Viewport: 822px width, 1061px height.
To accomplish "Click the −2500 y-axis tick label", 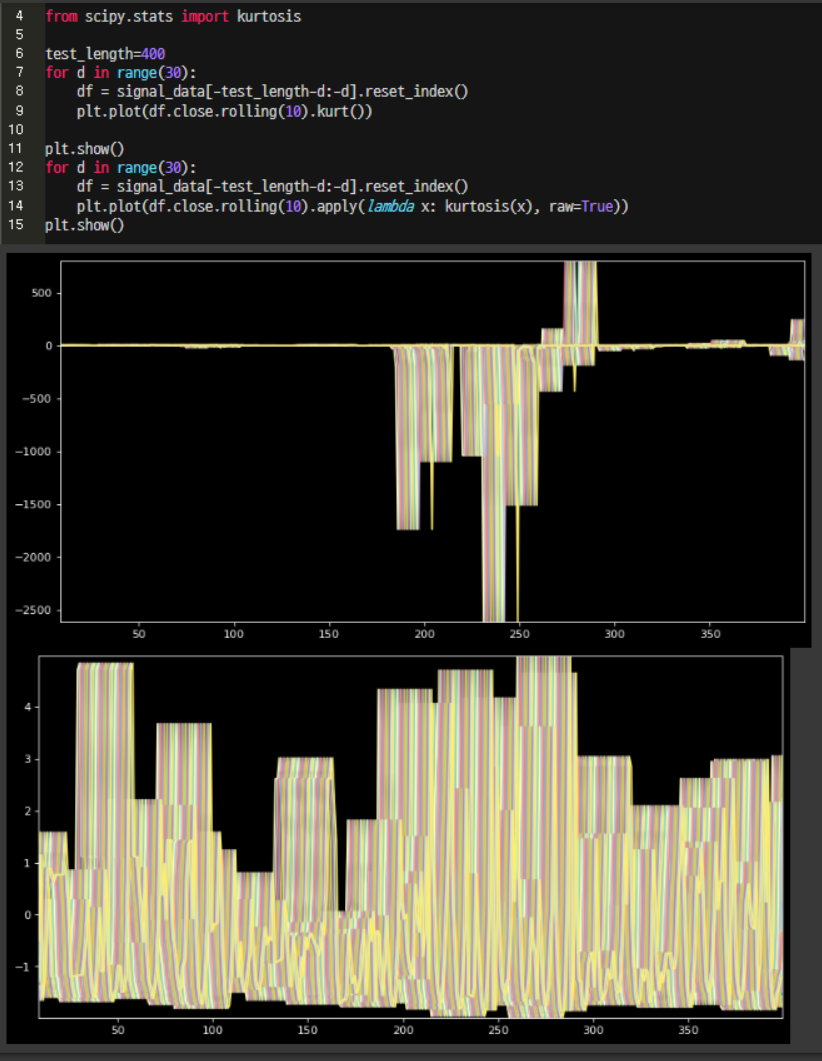I will click(x=34, y=610).
